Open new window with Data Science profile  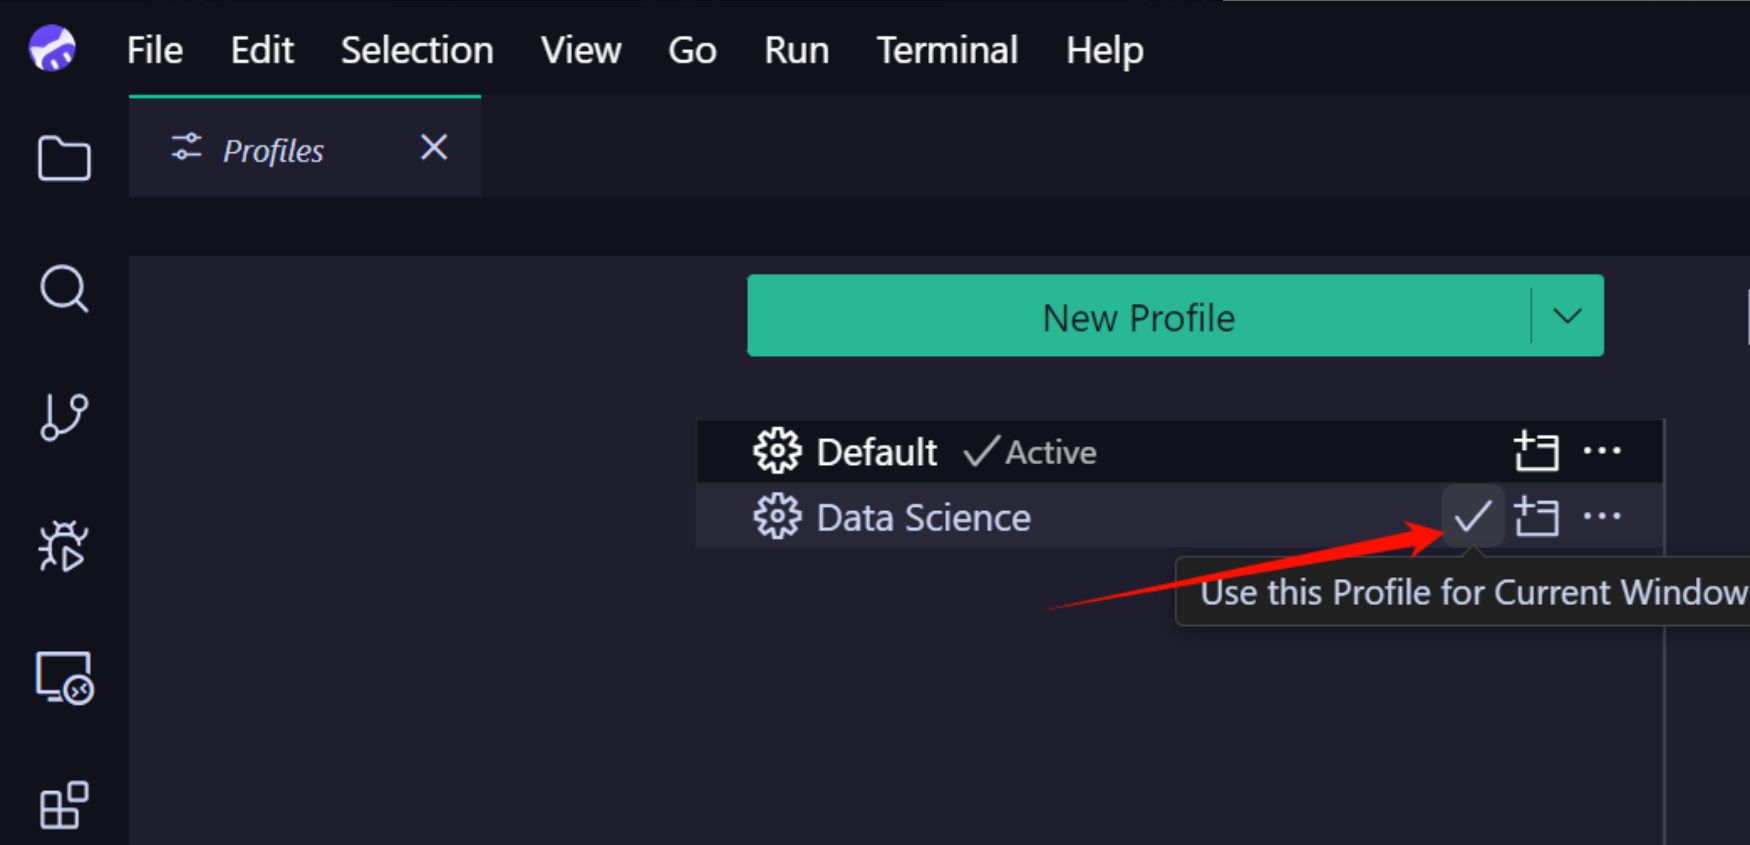pyautogui.click(x=1536, y=517)
